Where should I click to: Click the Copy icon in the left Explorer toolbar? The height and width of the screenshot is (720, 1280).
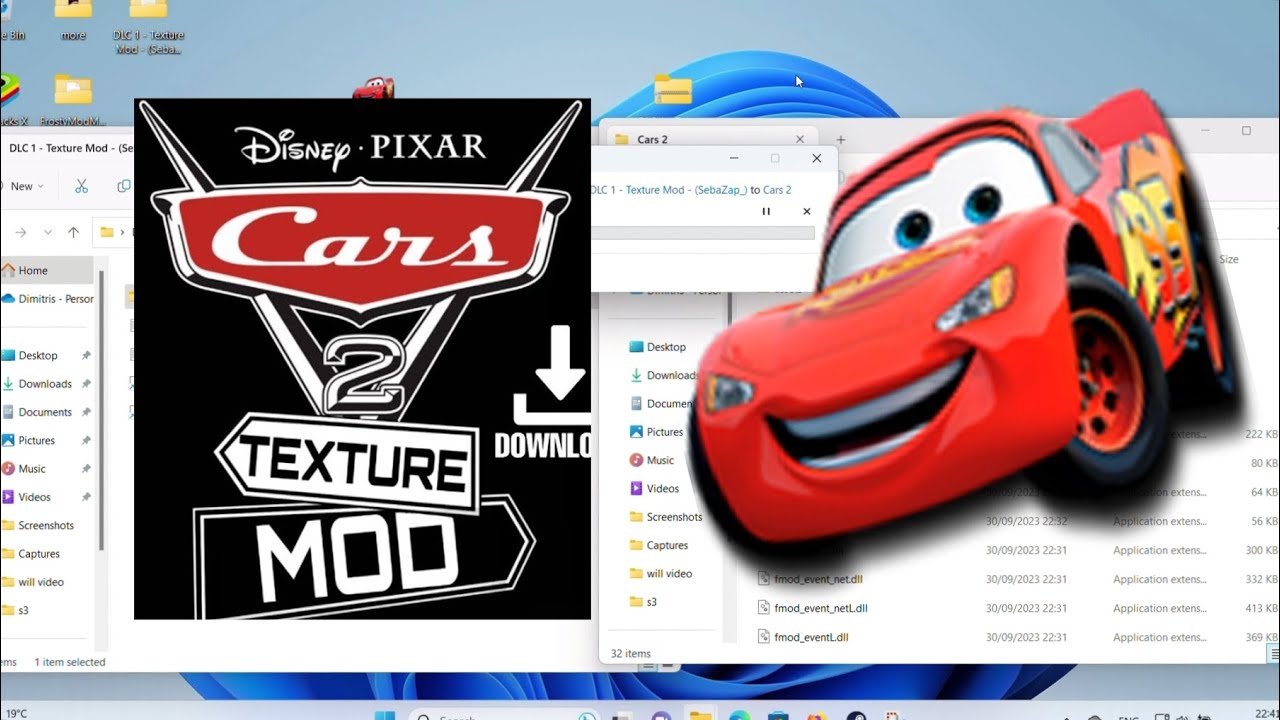click(x=124, y=186)
